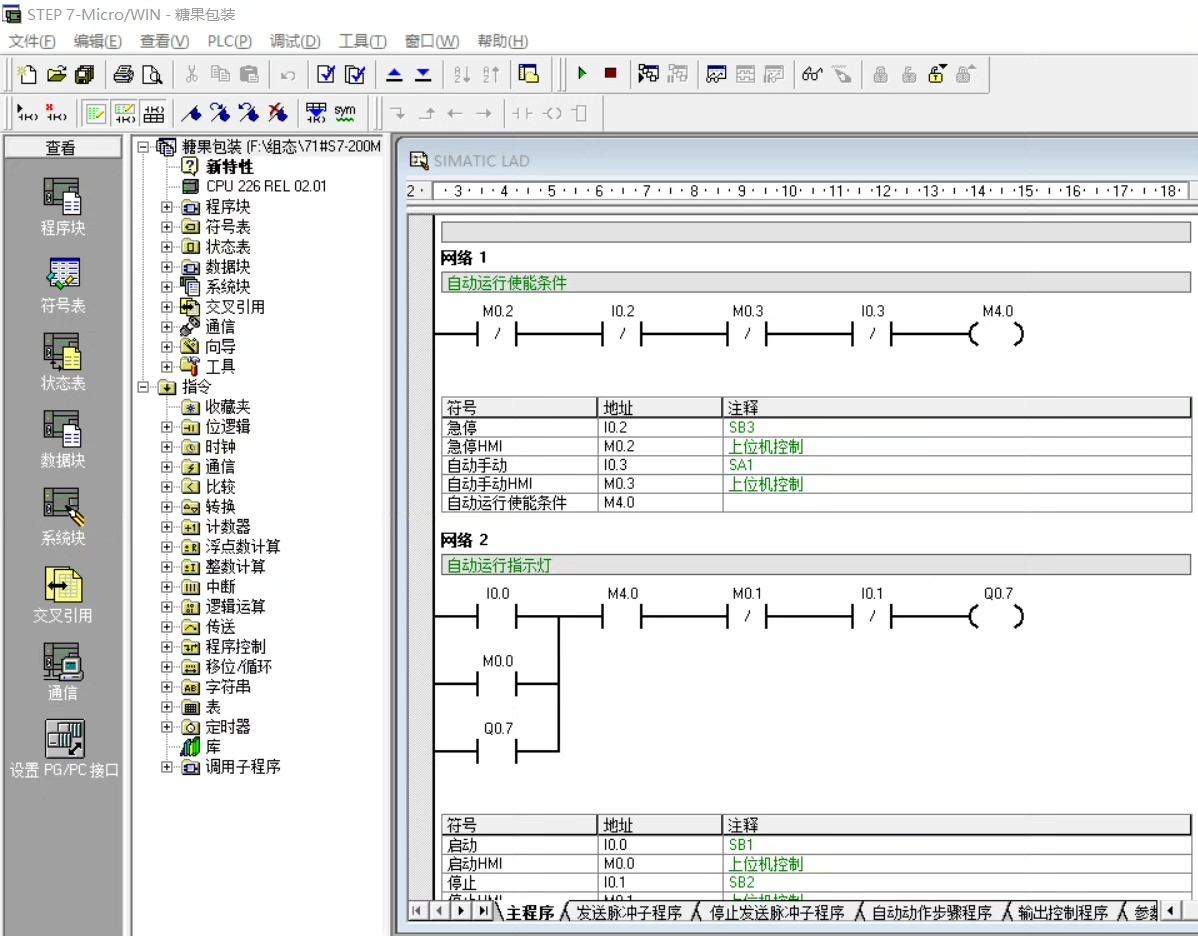Collapse the 指令 tree node

point(144,387)
